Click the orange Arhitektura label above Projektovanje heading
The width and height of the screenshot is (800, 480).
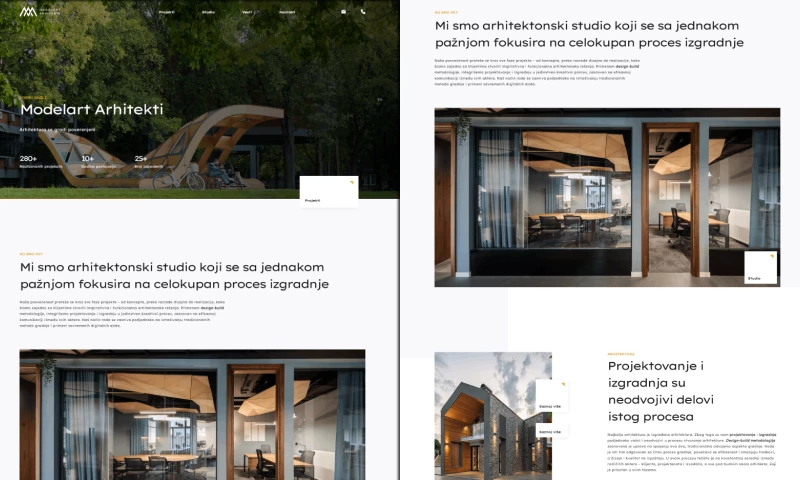coord(621,353)
